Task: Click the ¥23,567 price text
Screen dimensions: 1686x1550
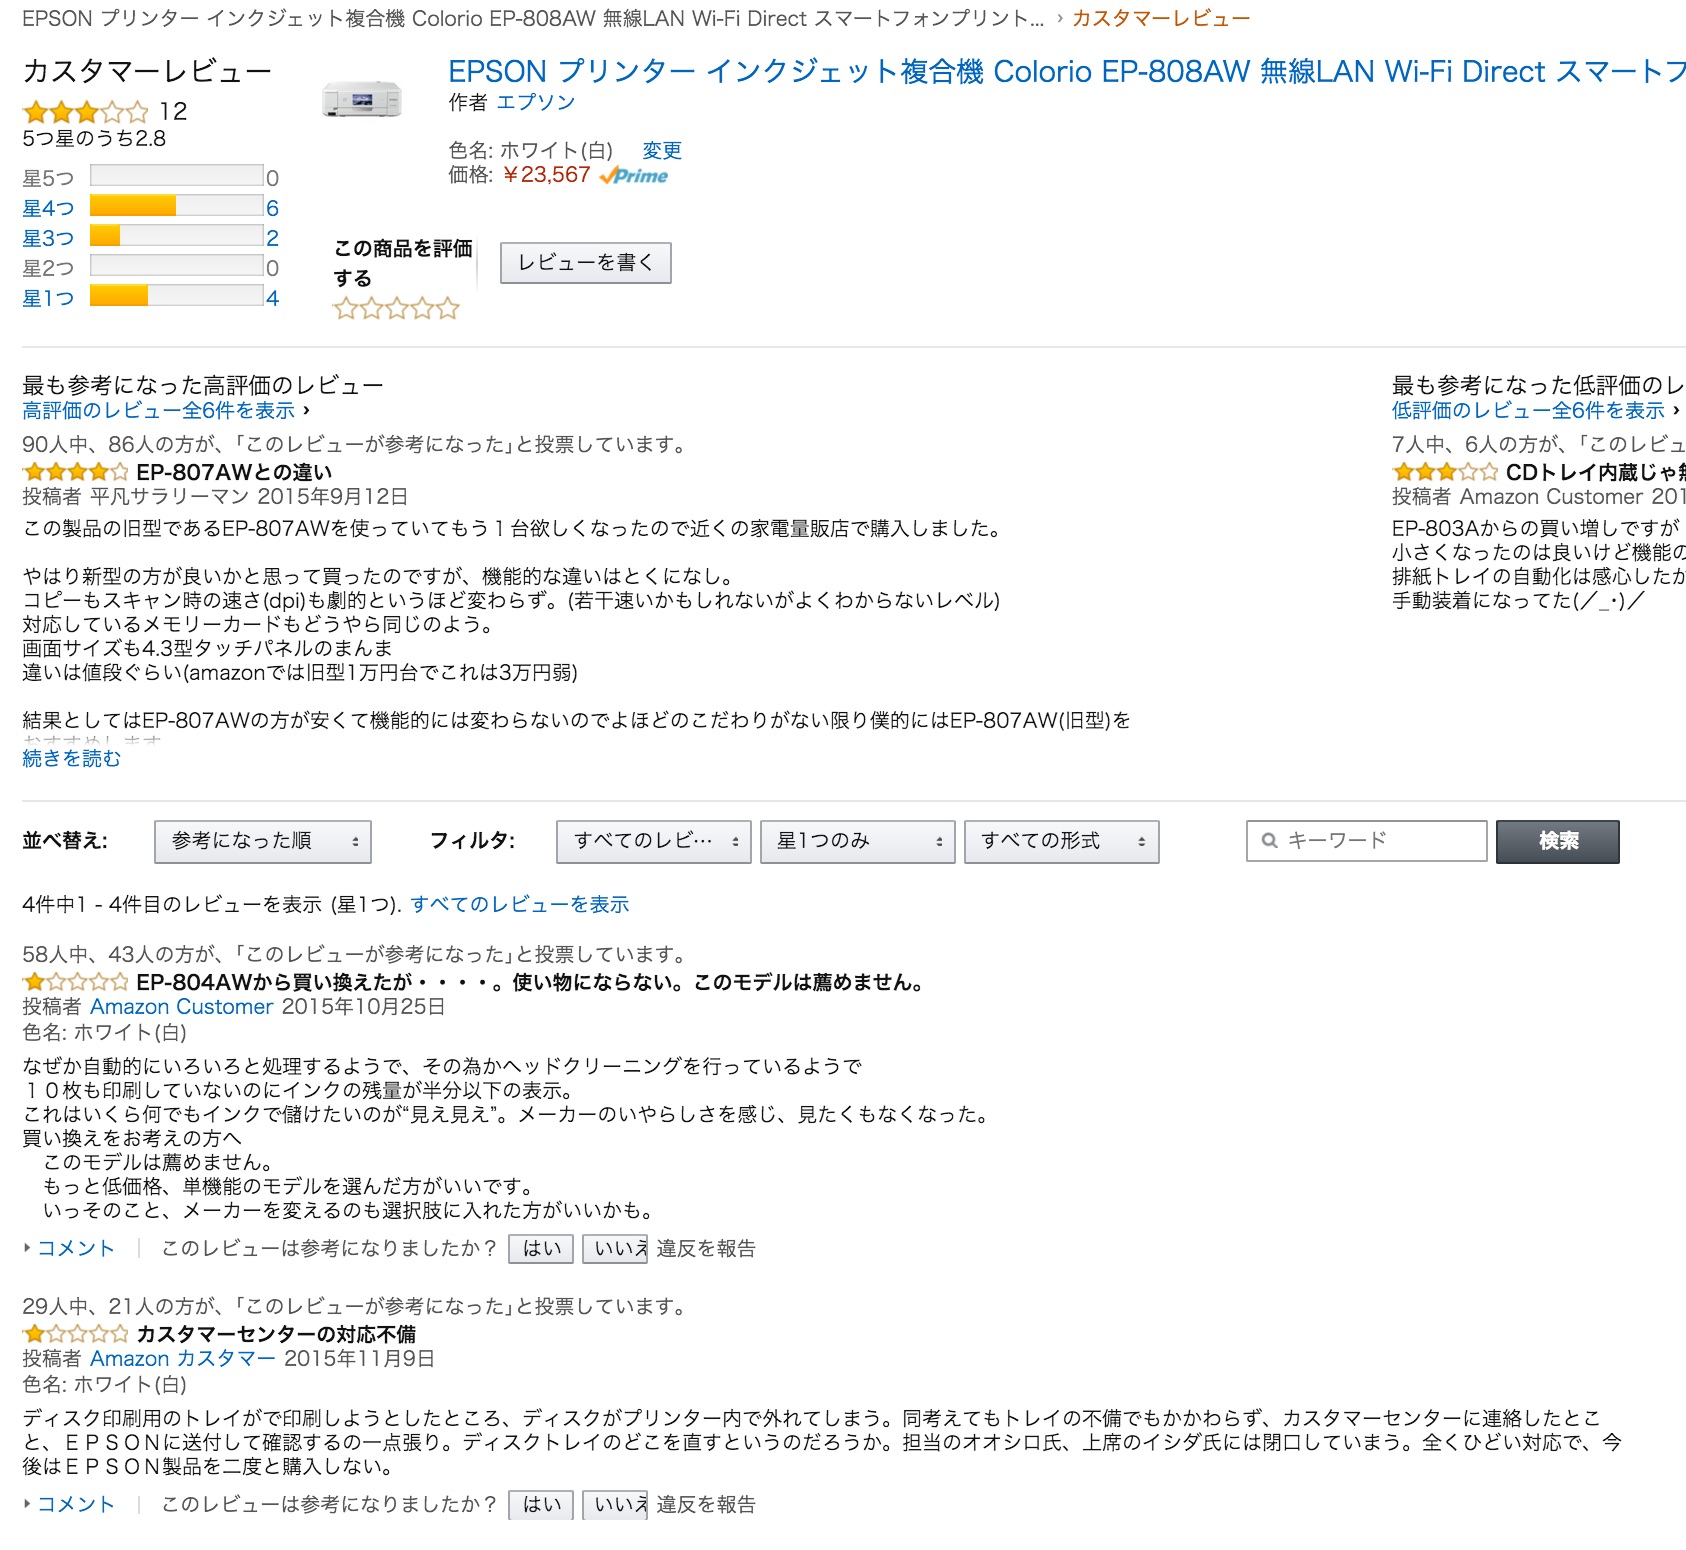Action: (545, 175)
